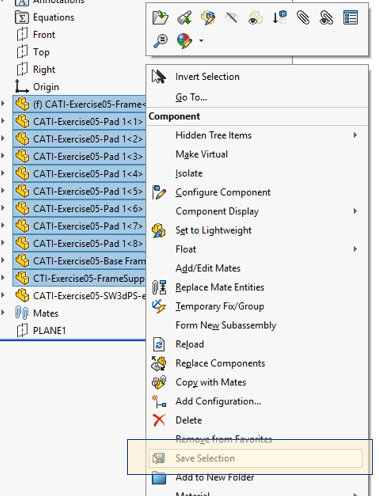Expand the Float submenu arrow
Viewport: 379px width, 496px height.
[x=355, y=249]
